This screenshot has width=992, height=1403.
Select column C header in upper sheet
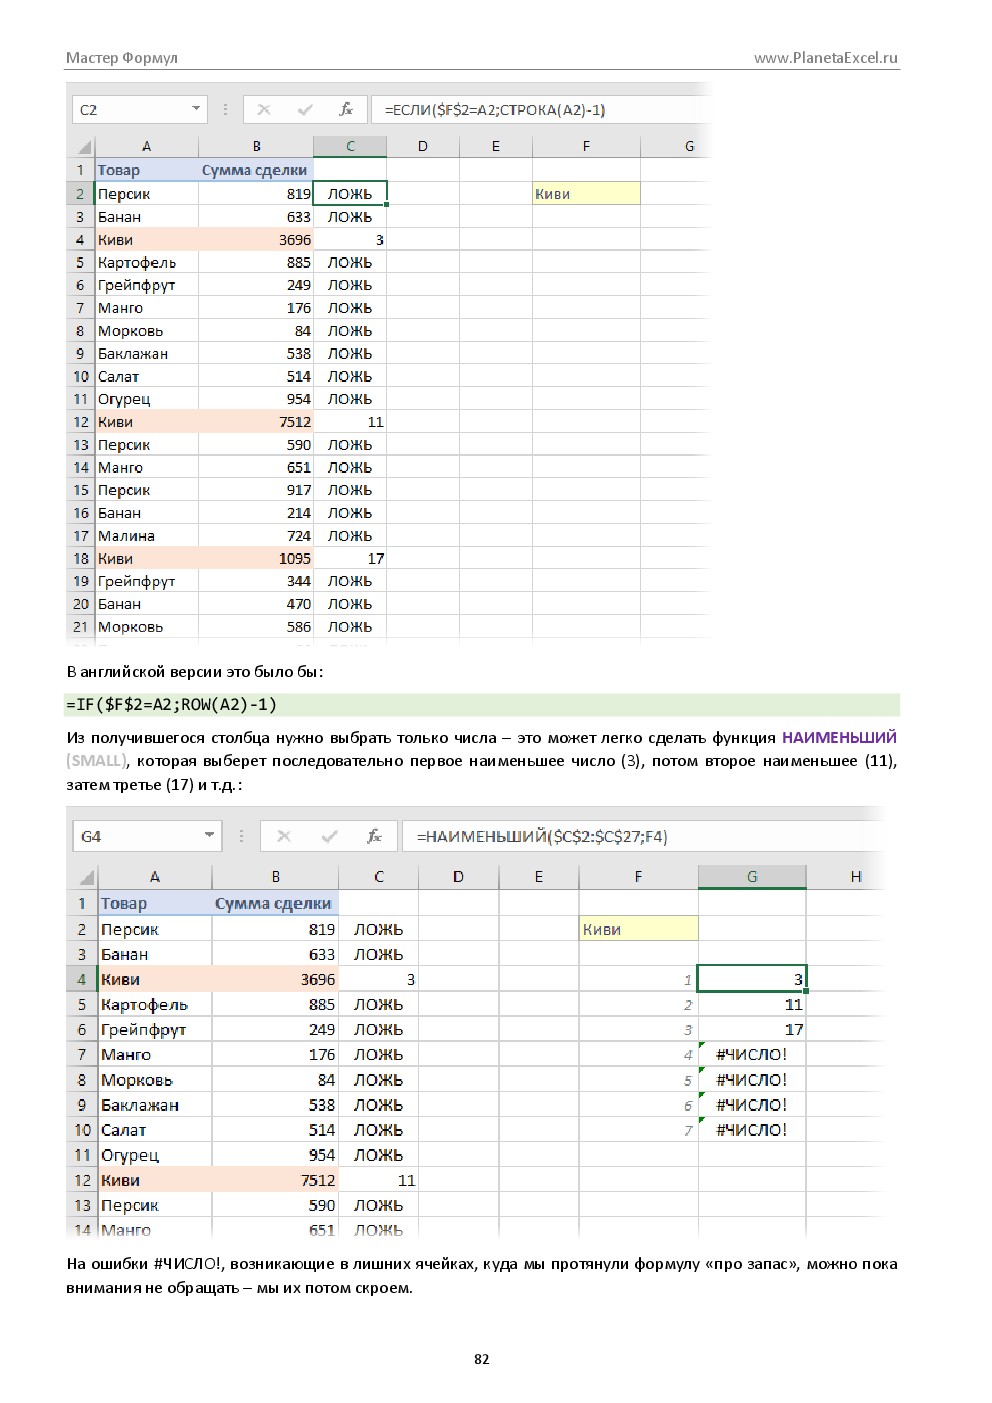pos(350,146)
